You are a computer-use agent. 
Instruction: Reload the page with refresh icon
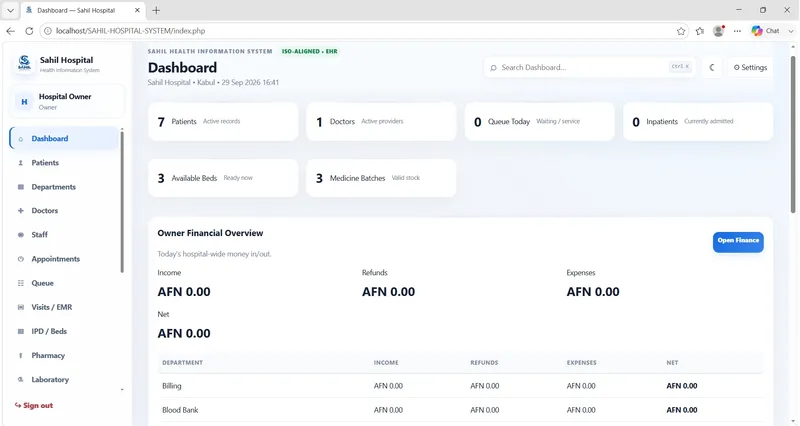coord(29,31)
